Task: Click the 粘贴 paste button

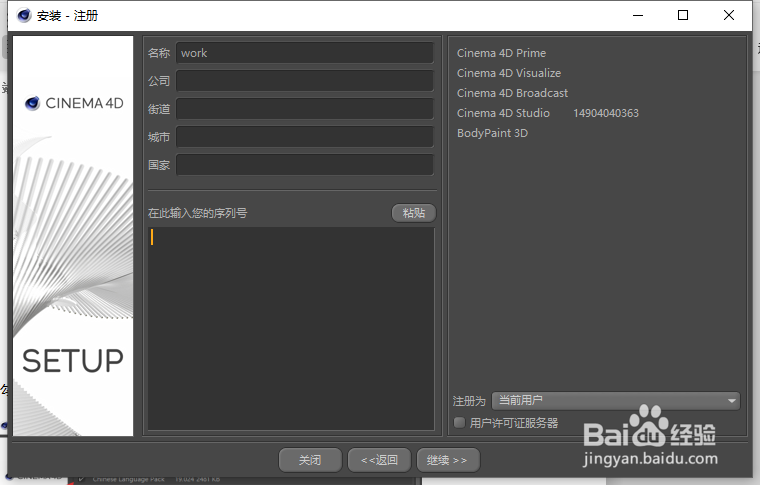Action: coord(413,213)
